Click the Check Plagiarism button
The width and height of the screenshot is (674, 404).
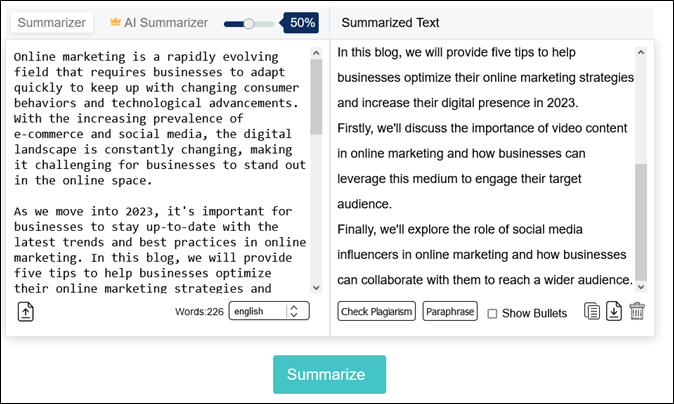(376, 311)
